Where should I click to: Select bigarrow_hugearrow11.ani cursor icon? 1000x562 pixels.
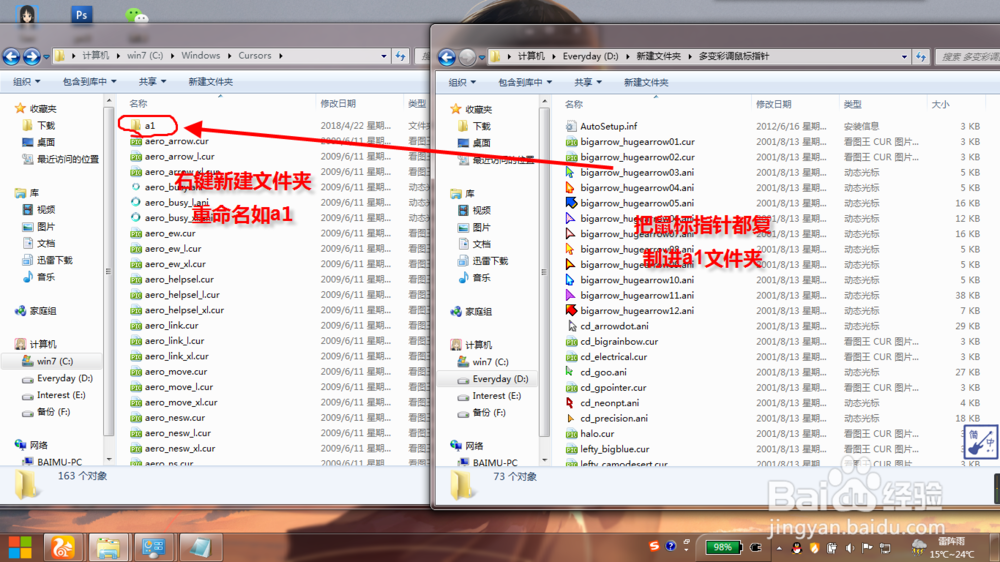pyautogui.click(x=570, y=295)
